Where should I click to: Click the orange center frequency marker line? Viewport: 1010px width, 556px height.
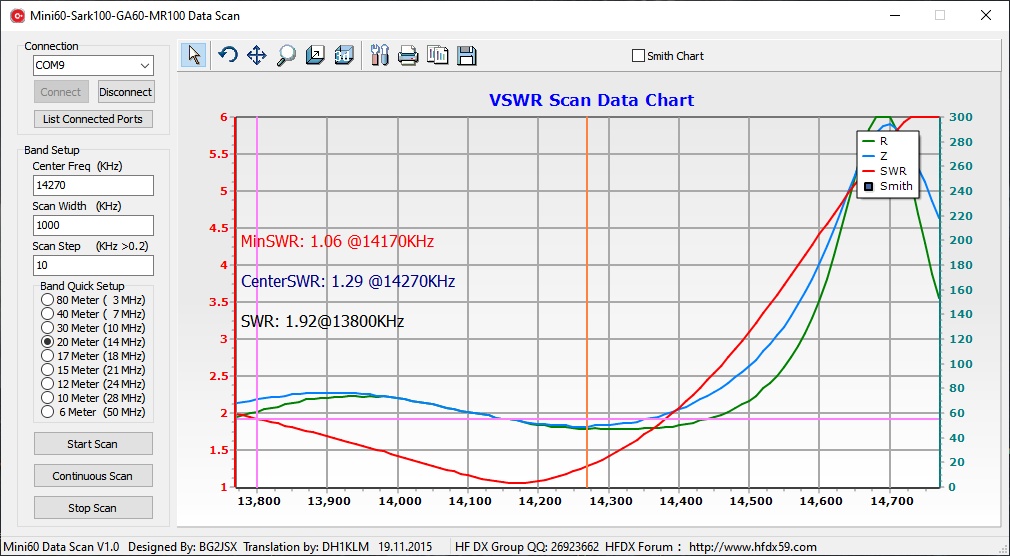click(x=587, y=302)
